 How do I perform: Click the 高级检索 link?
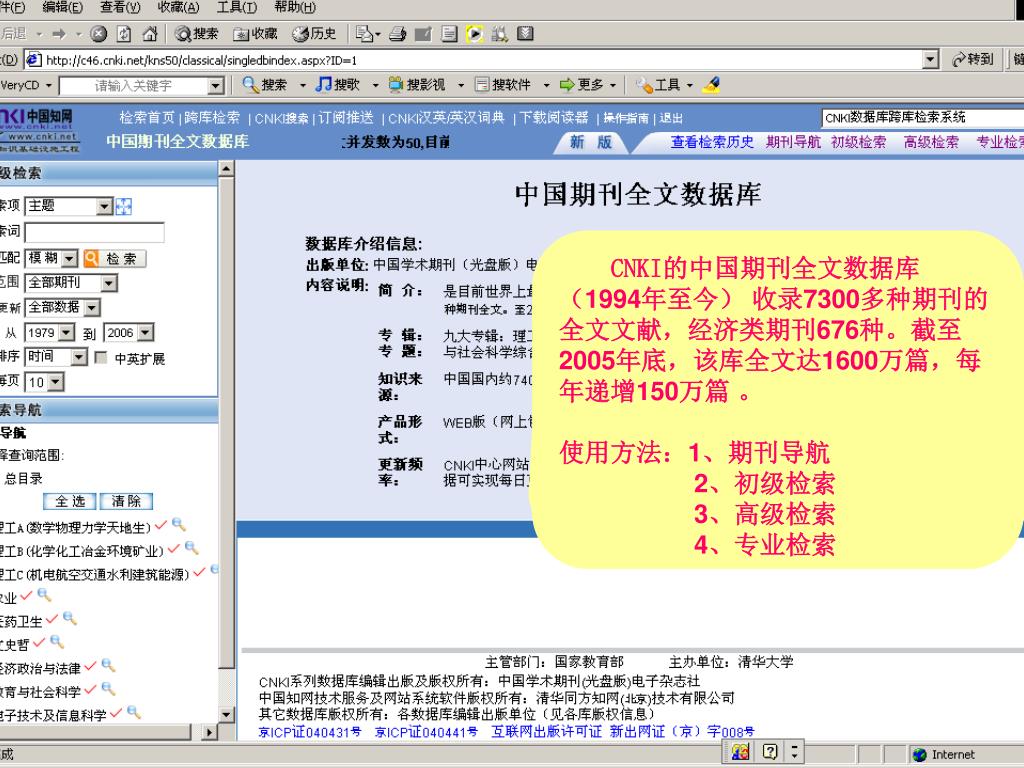coord(931,142)
